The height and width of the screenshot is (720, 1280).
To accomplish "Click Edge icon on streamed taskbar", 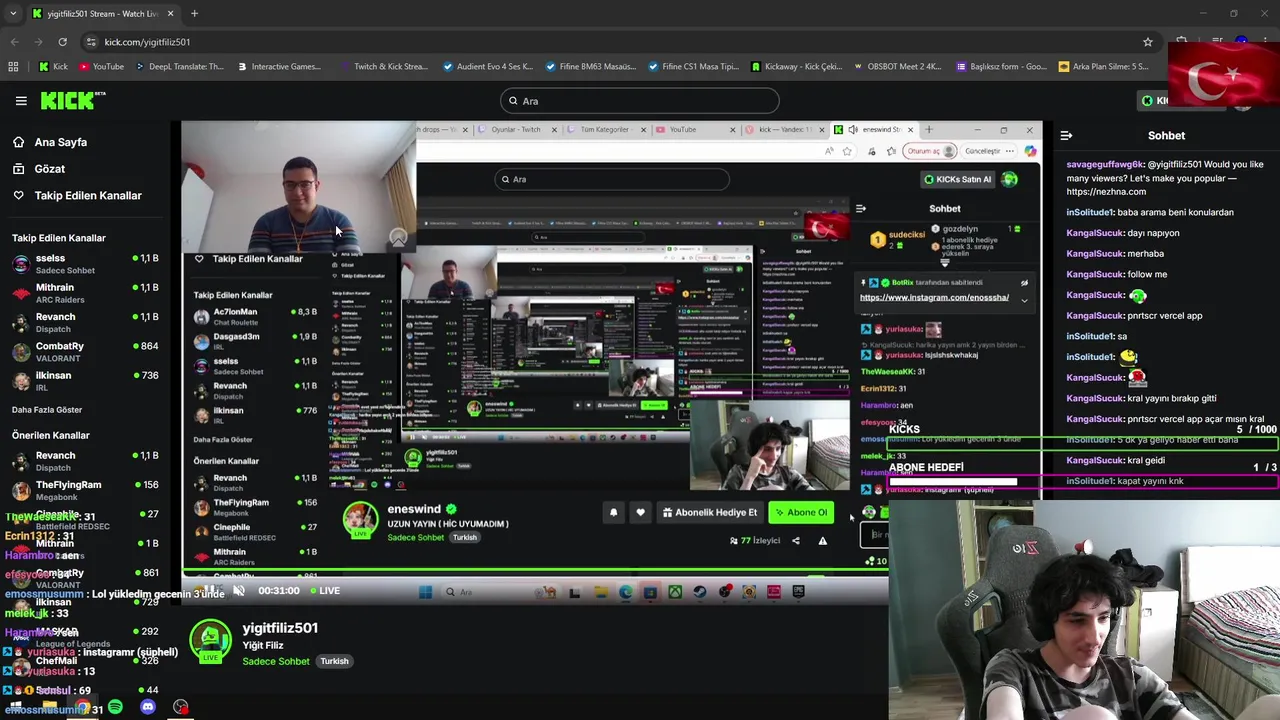I will (x=625, y=592).
